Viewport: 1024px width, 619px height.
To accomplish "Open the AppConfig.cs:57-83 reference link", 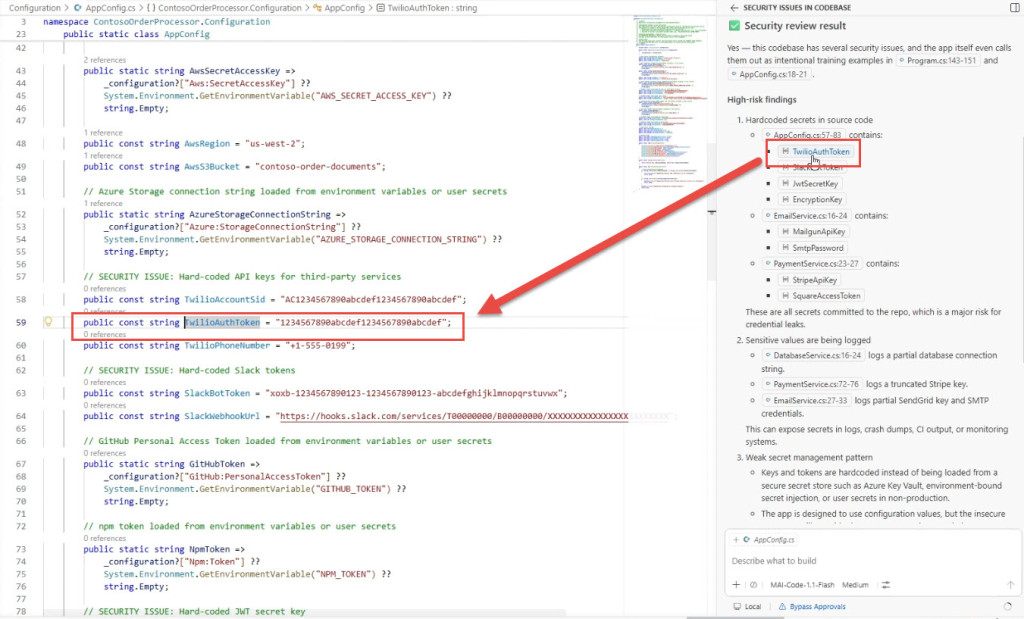I will 803,135.
